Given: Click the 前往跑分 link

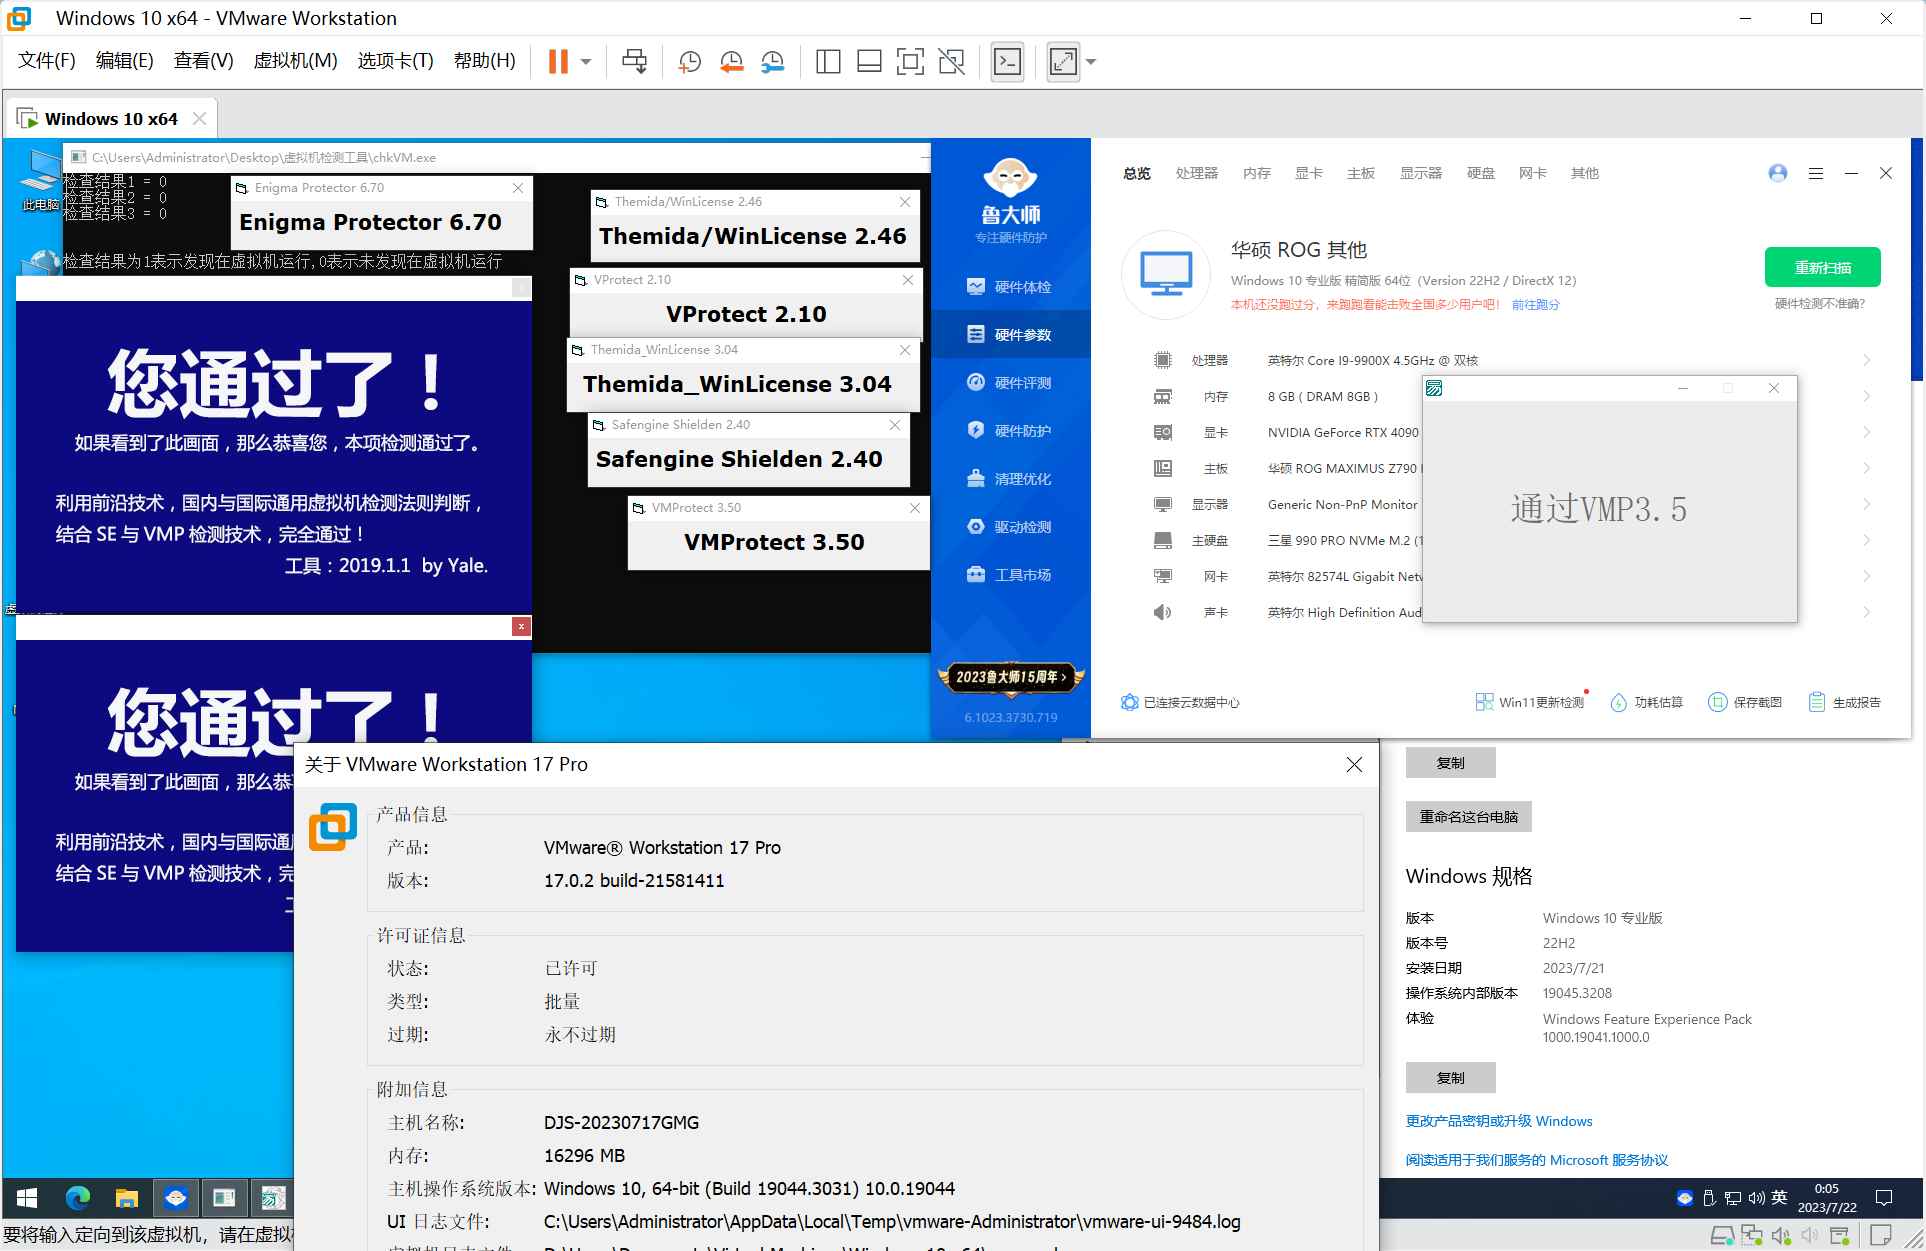Looking at the screenshot, I should 1537,304.
